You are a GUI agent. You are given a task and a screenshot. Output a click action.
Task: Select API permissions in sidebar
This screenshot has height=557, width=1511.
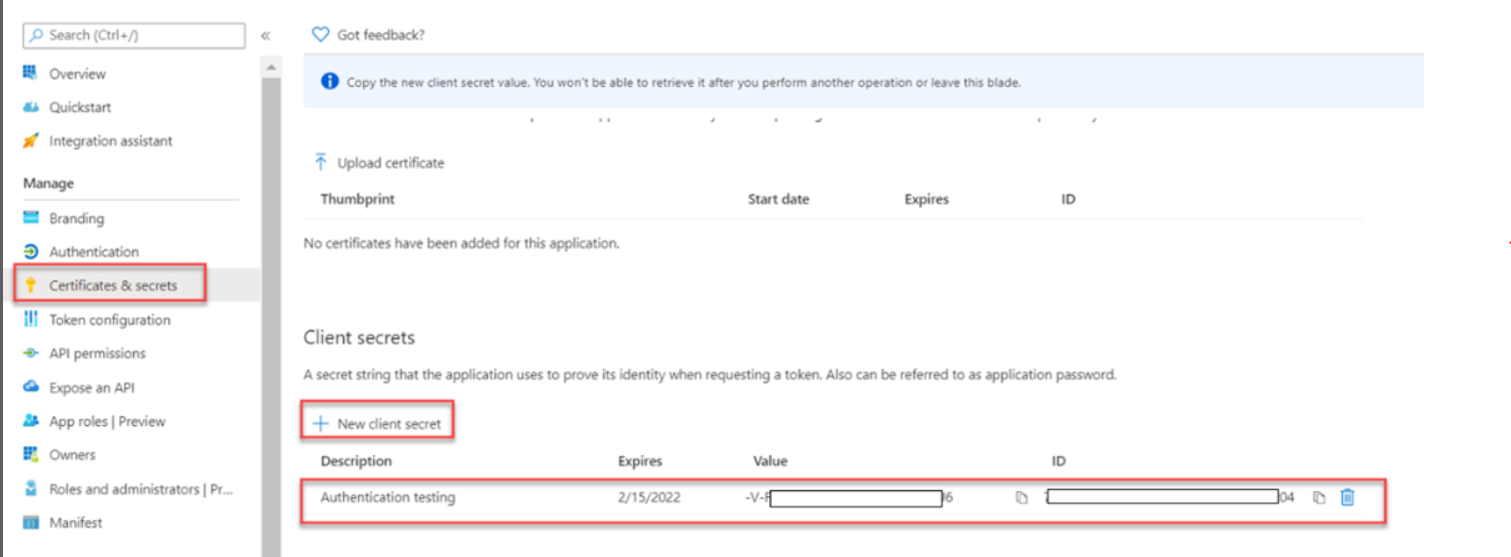point(97,353)
